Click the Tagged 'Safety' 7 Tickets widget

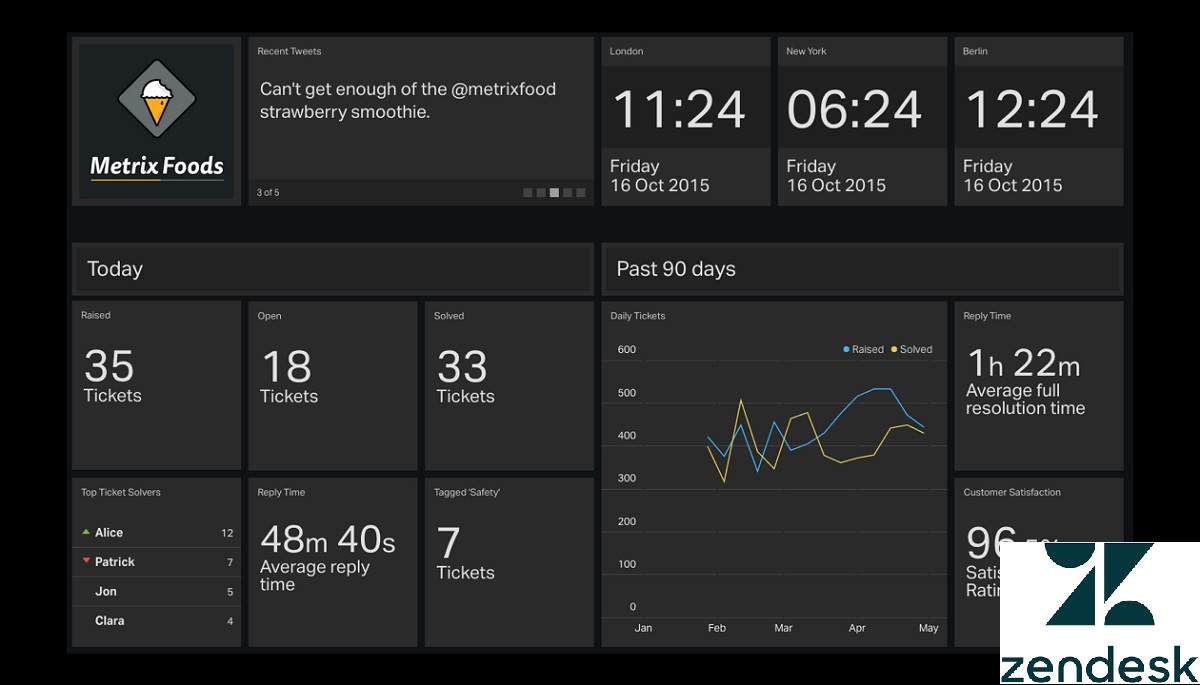509,561
